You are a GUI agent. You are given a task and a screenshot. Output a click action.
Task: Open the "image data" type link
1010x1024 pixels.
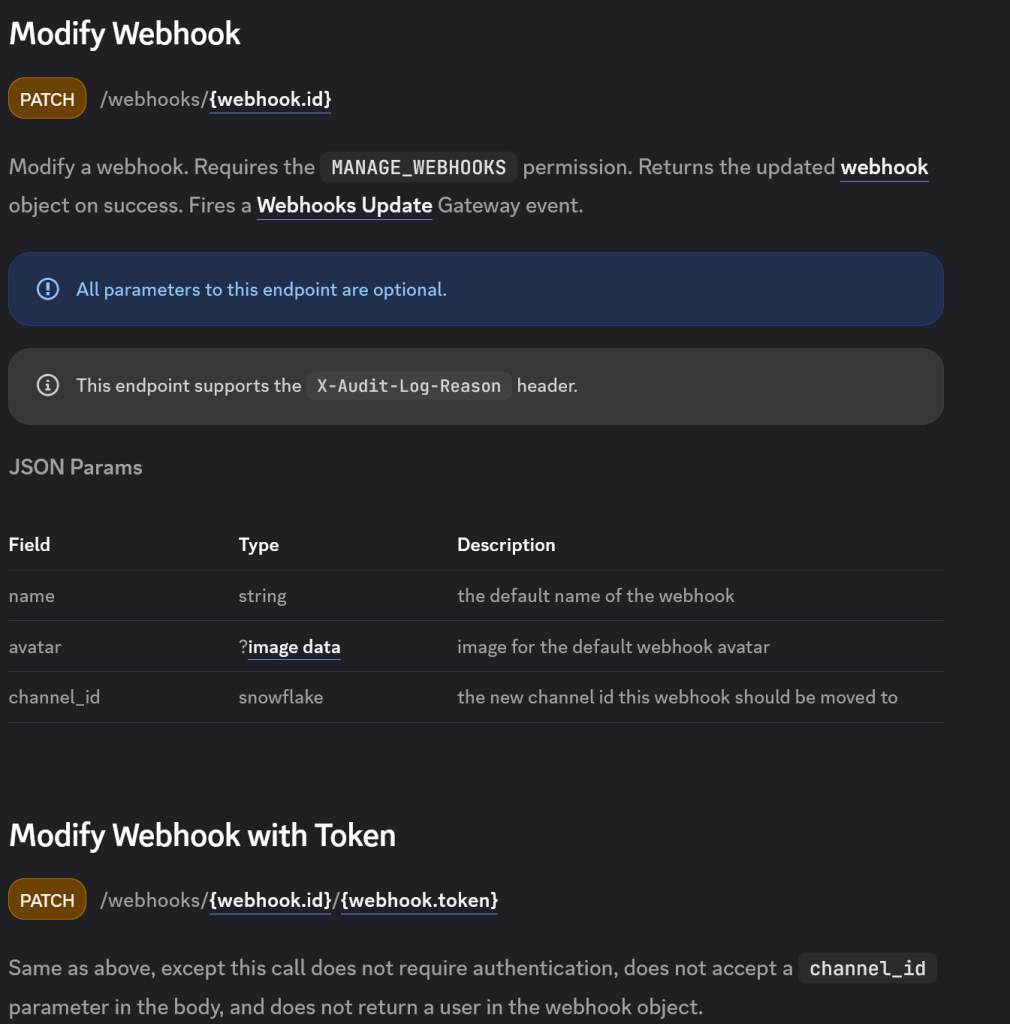[294, 647]
